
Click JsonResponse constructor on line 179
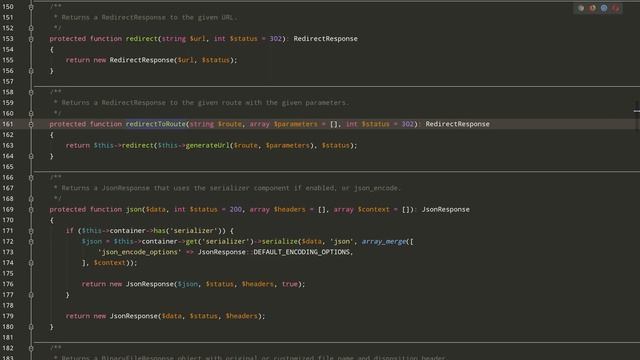pos(133,316)
